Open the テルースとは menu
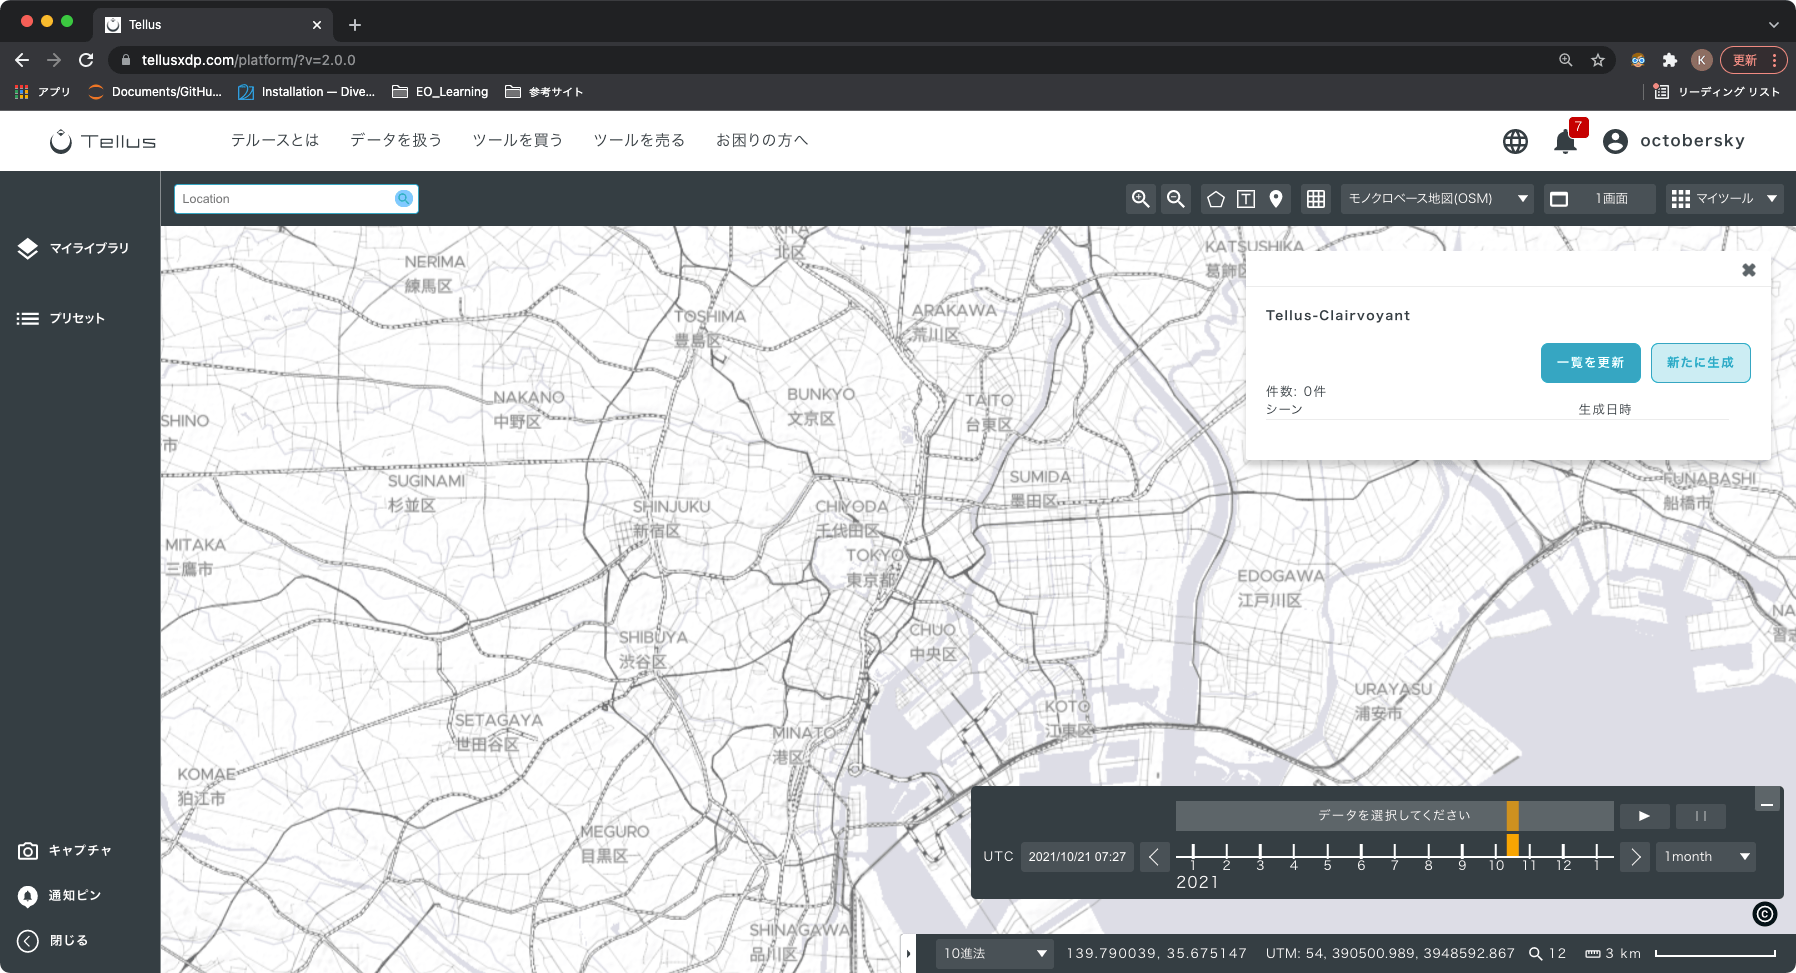Screen dimensions: 1796x973 click(275, 140)
